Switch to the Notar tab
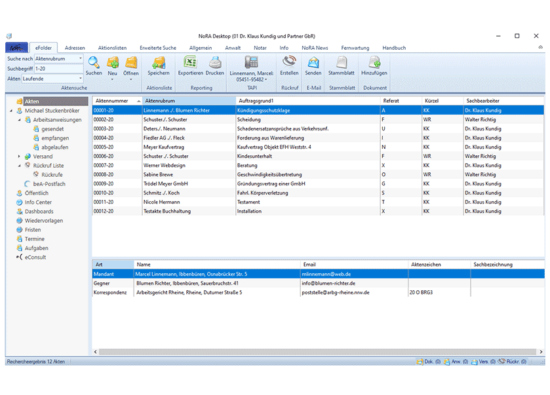 (x=260, y=48)
